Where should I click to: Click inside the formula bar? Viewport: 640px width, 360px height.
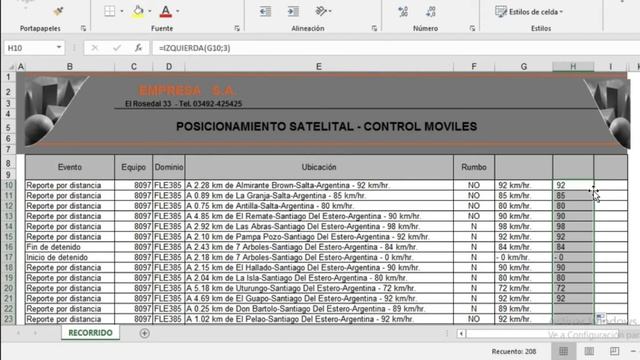click(x=395, y=48)
